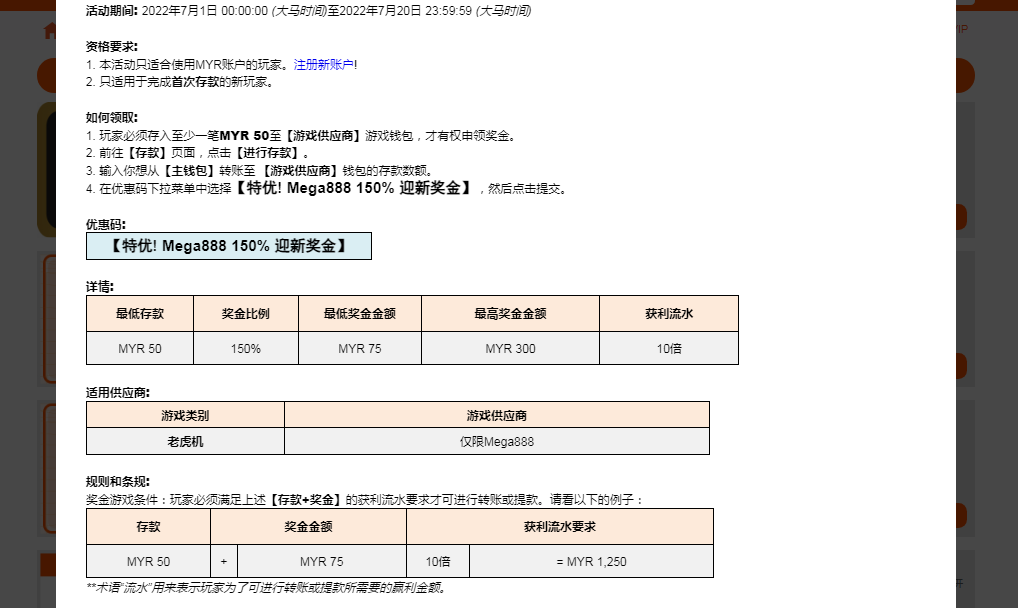Select the 游戏供应商 header cell
Viewport: 1024px width, 608px height.
point(497,415)
